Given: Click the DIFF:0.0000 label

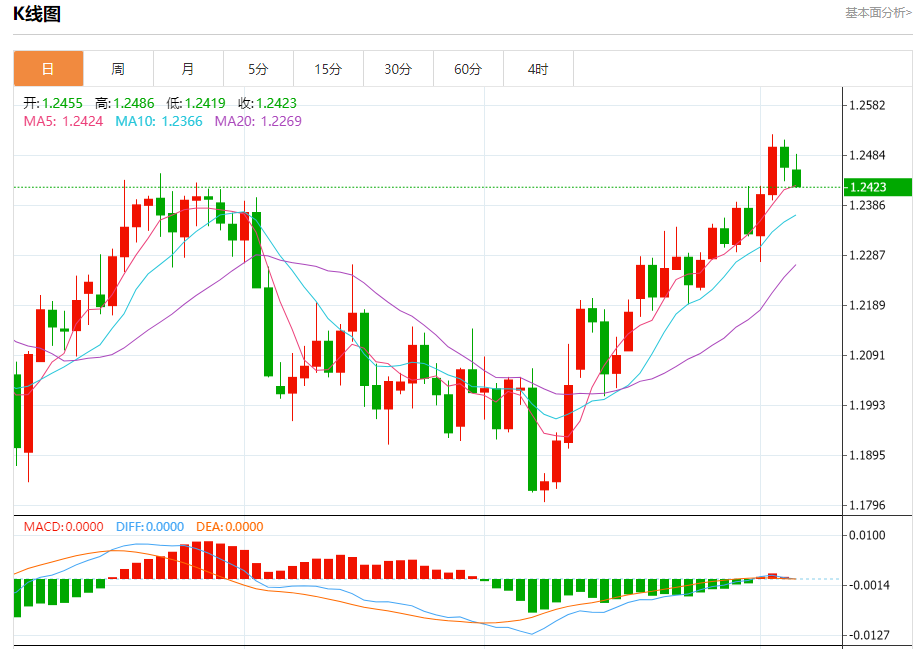Looking at the screenshot, I should tap(150, 527).
